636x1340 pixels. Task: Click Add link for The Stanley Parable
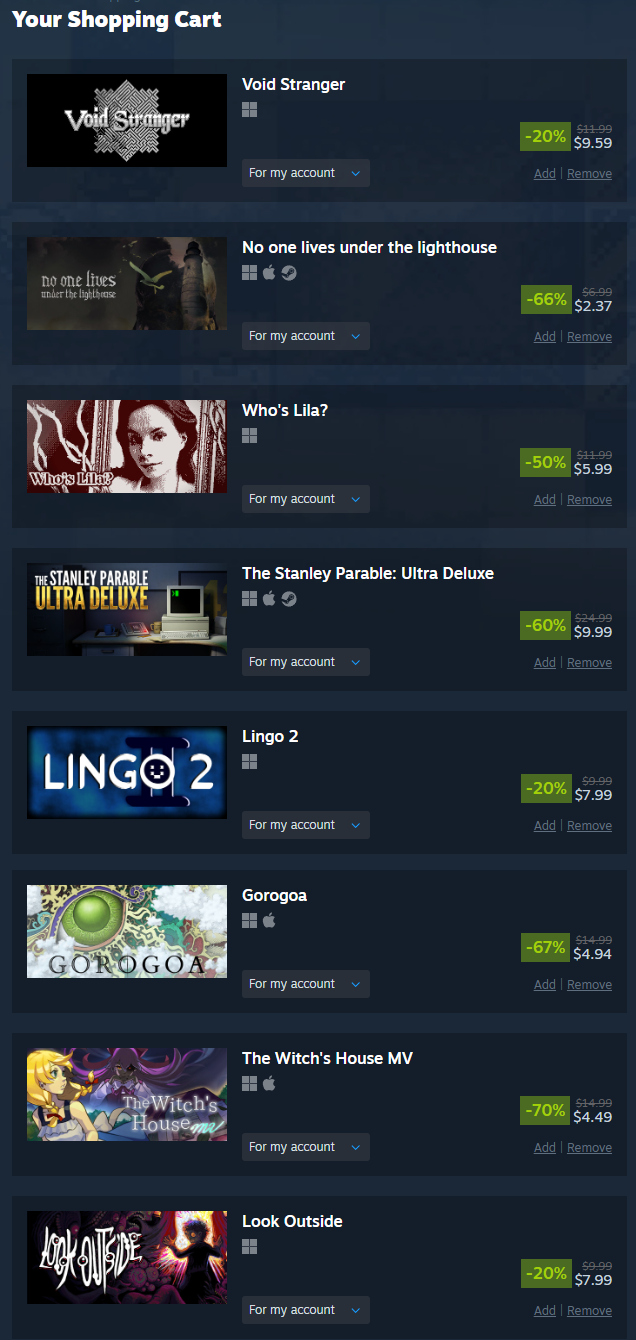pos(545,663)
